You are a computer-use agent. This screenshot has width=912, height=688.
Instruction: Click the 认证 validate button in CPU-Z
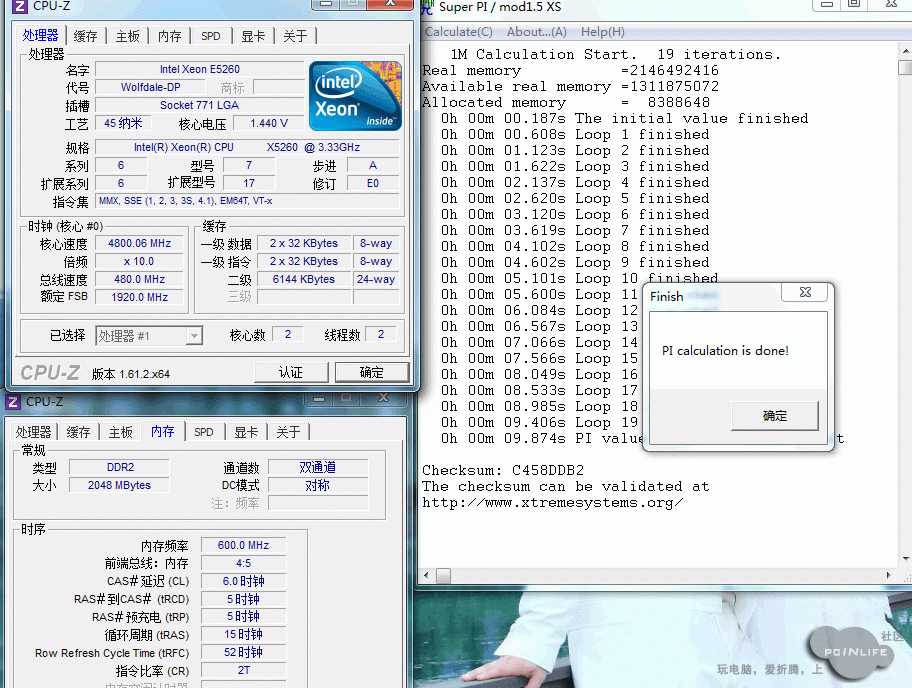pos(291,372)
